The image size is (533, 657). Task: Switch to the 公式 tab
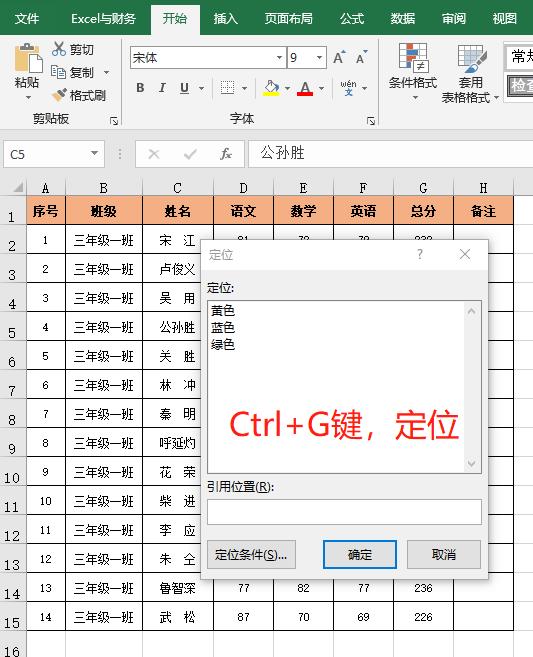pyautogui.click(x=352, y=18)
